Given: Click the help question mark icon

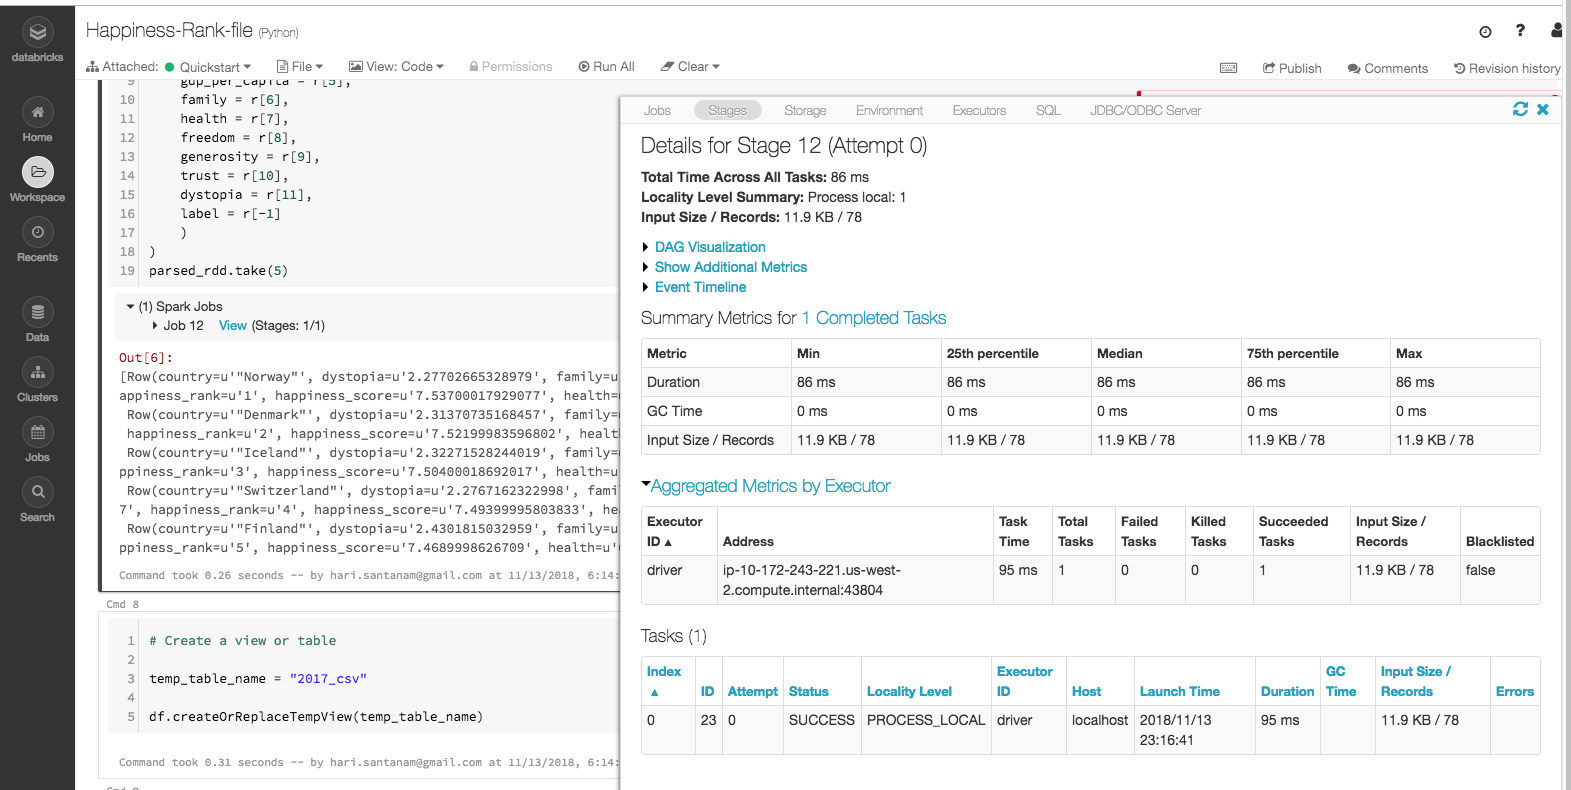Looking at the screenshot, I should click(1520, 31).
